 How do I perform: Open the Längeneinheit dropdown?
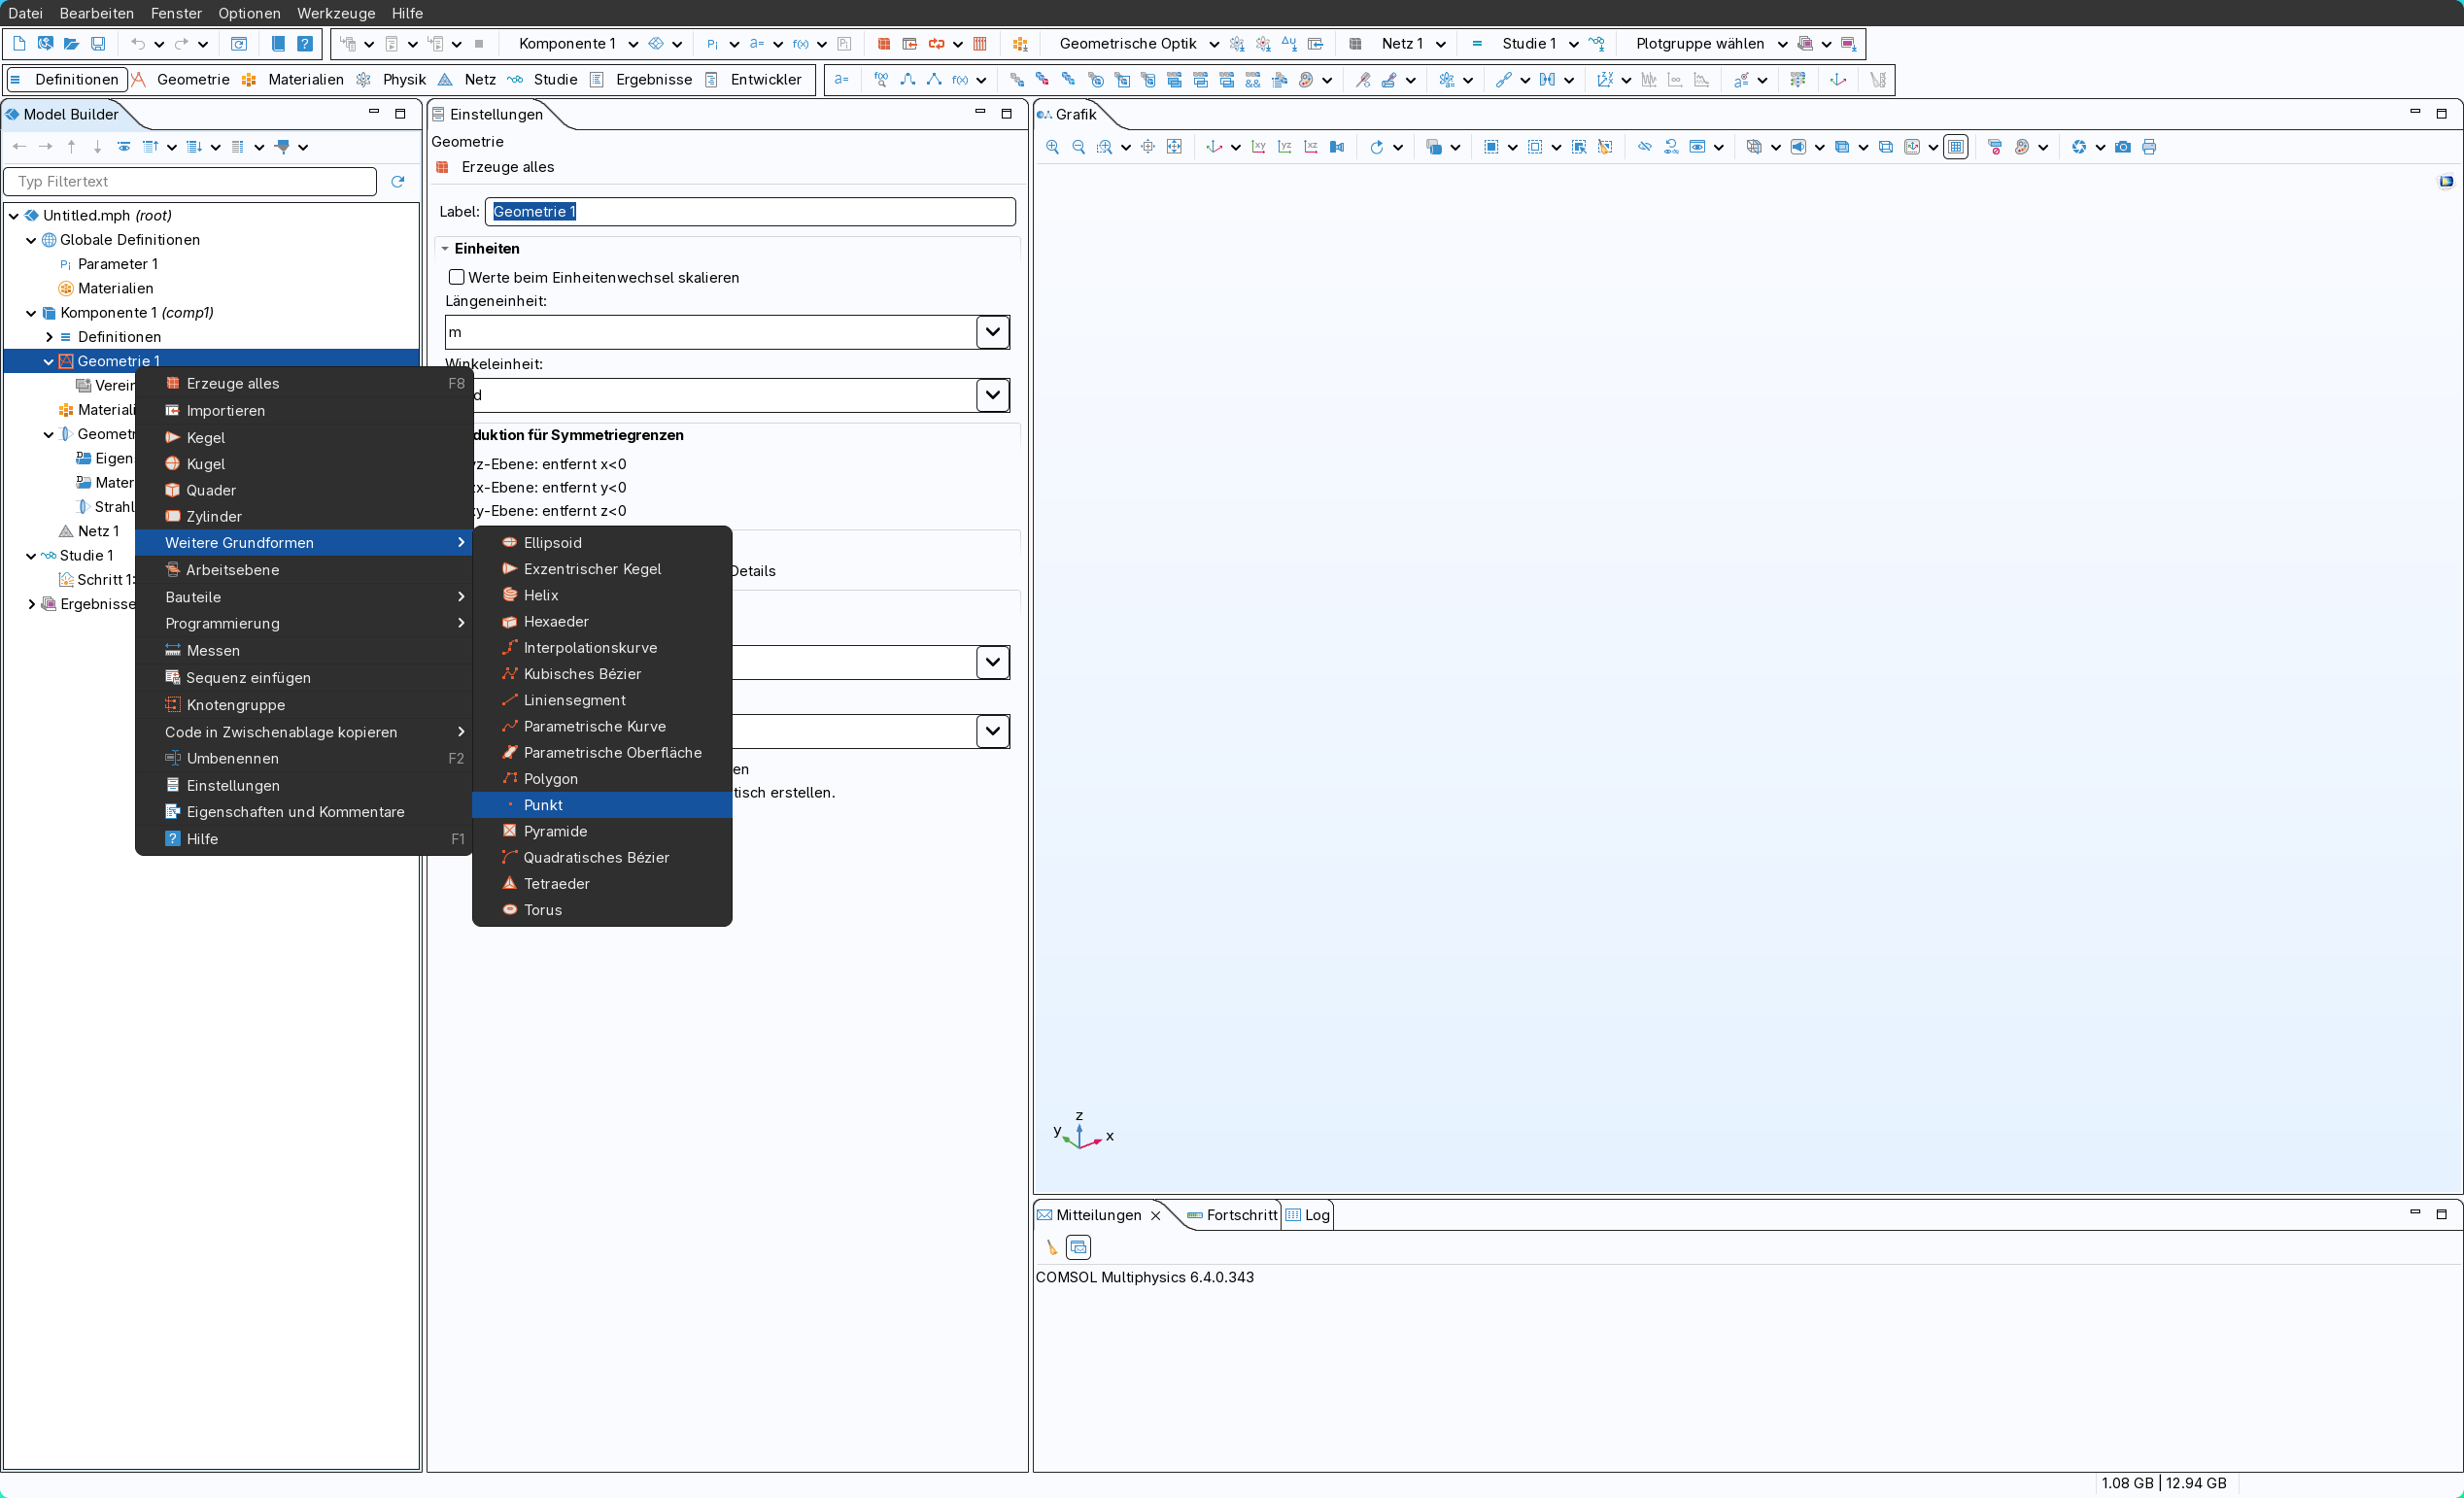tap(992, 332)
